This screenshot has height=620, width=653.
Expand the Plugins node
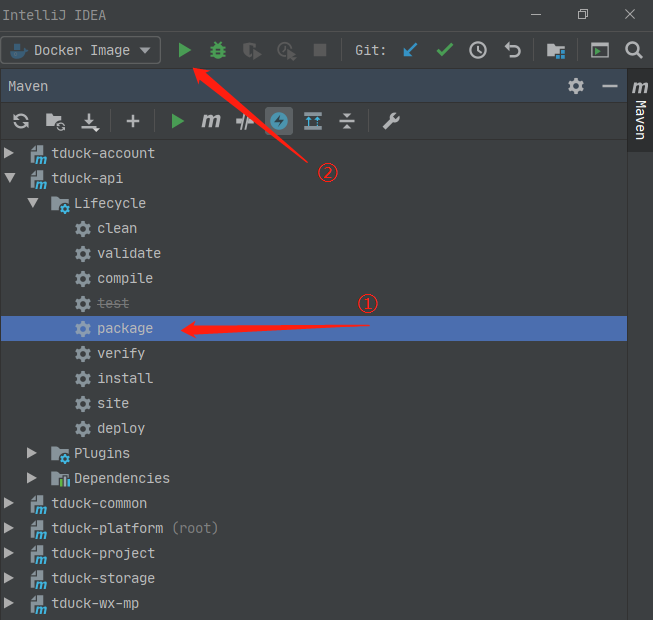coord(32,453)
